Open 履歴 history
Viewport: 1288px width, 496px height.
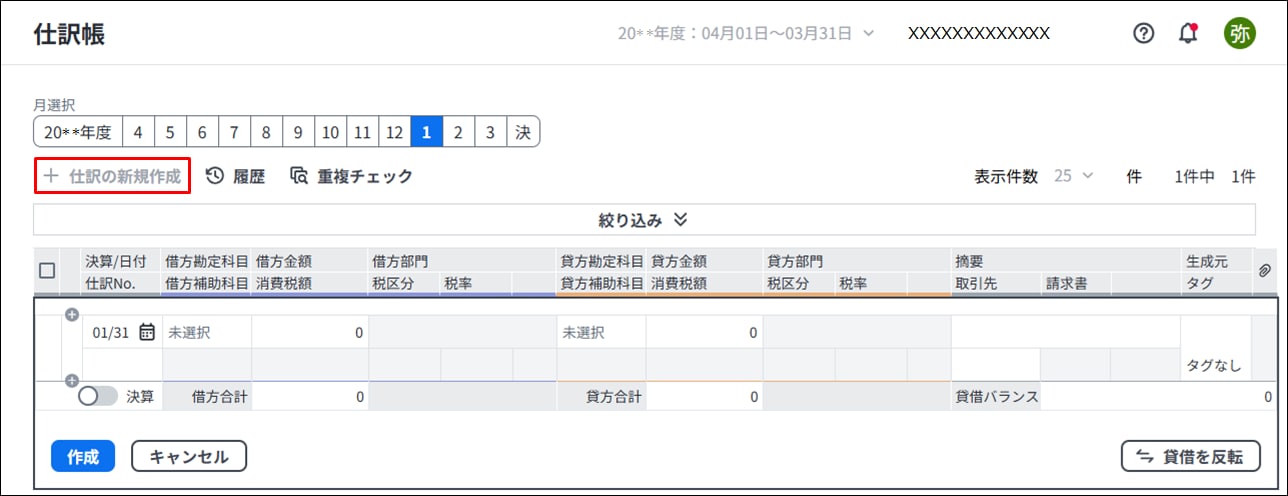pyautogui.click(x=236, y=176)
